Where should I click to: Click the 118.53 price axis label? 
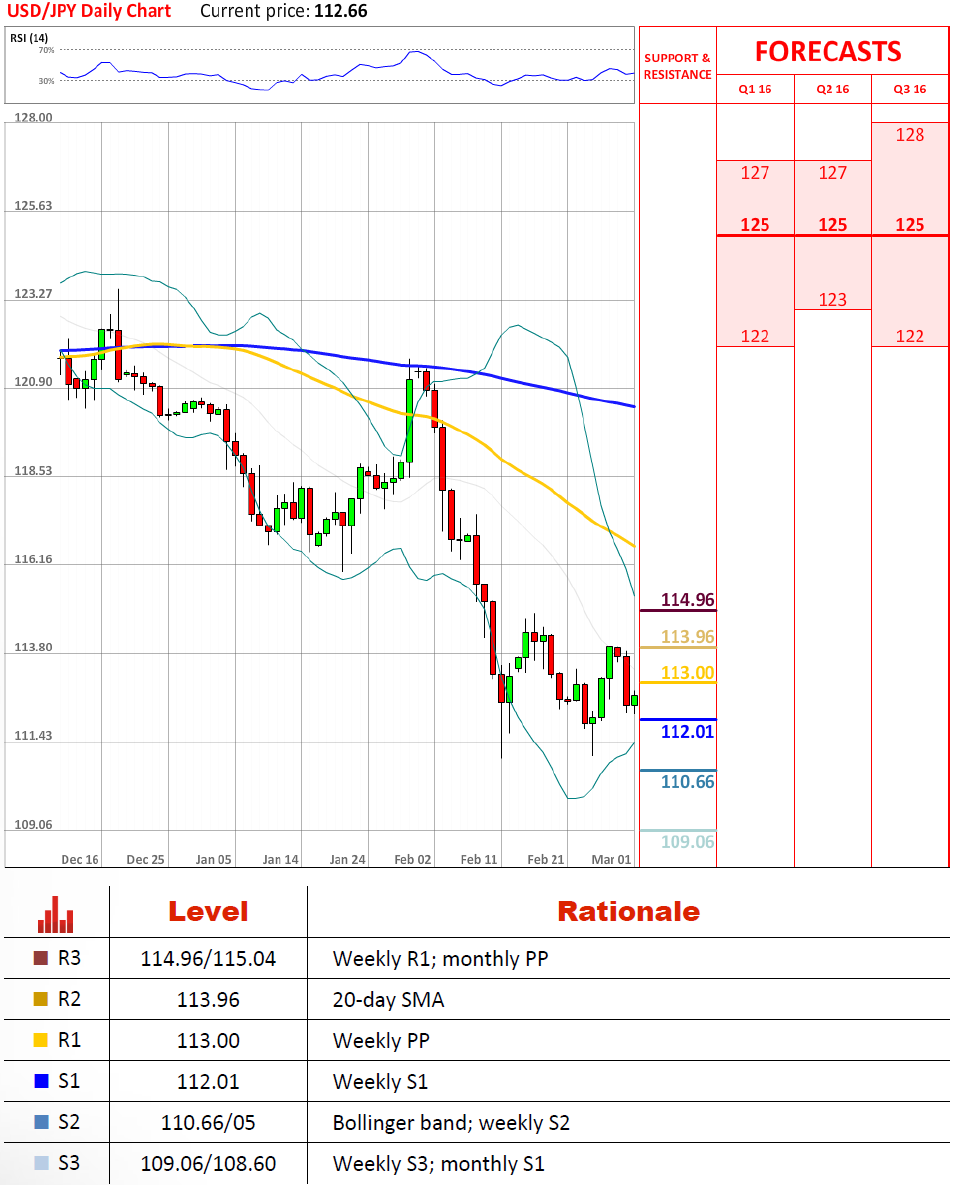click(x=33, y=470)
